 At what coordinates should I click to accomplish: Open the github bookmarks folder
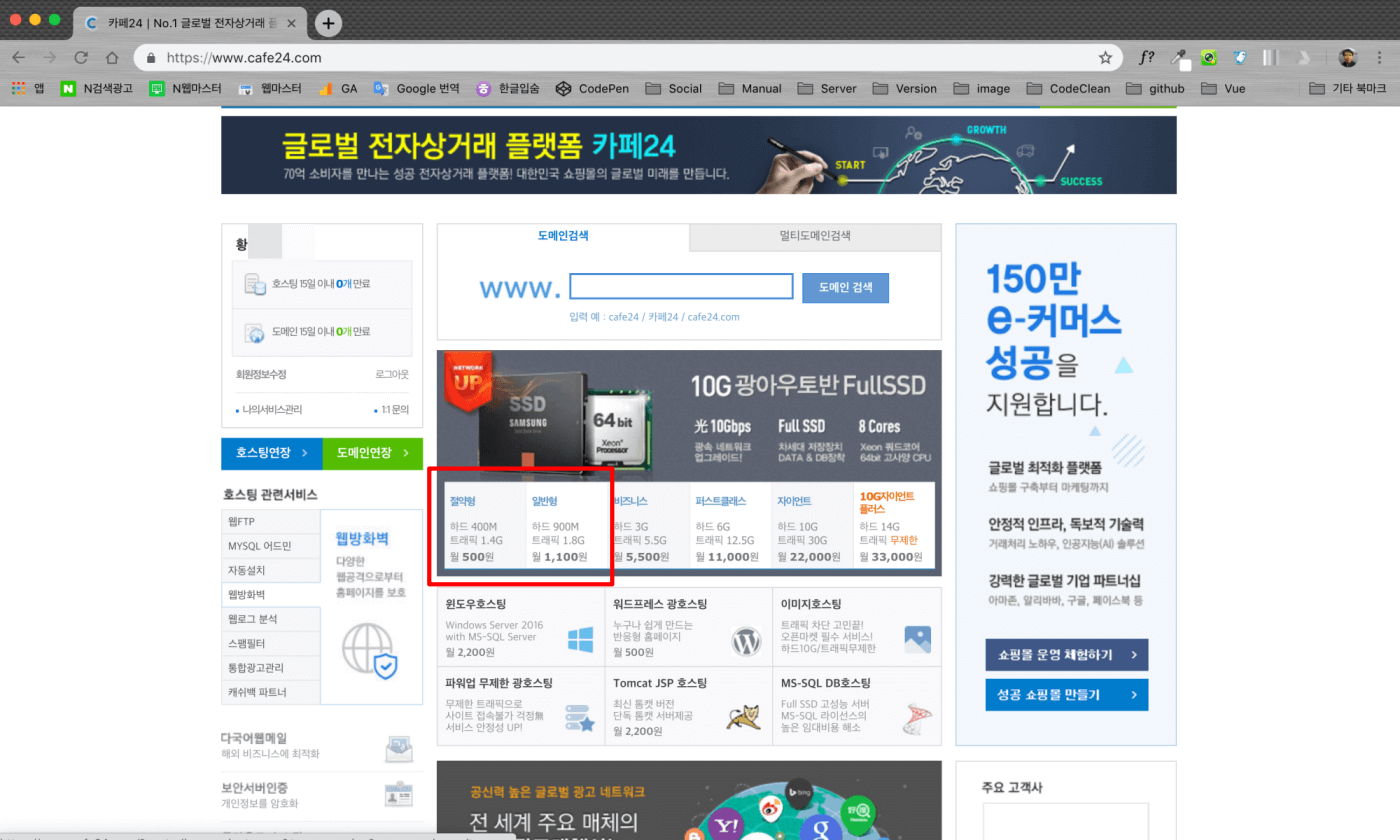click(1155, 88)
